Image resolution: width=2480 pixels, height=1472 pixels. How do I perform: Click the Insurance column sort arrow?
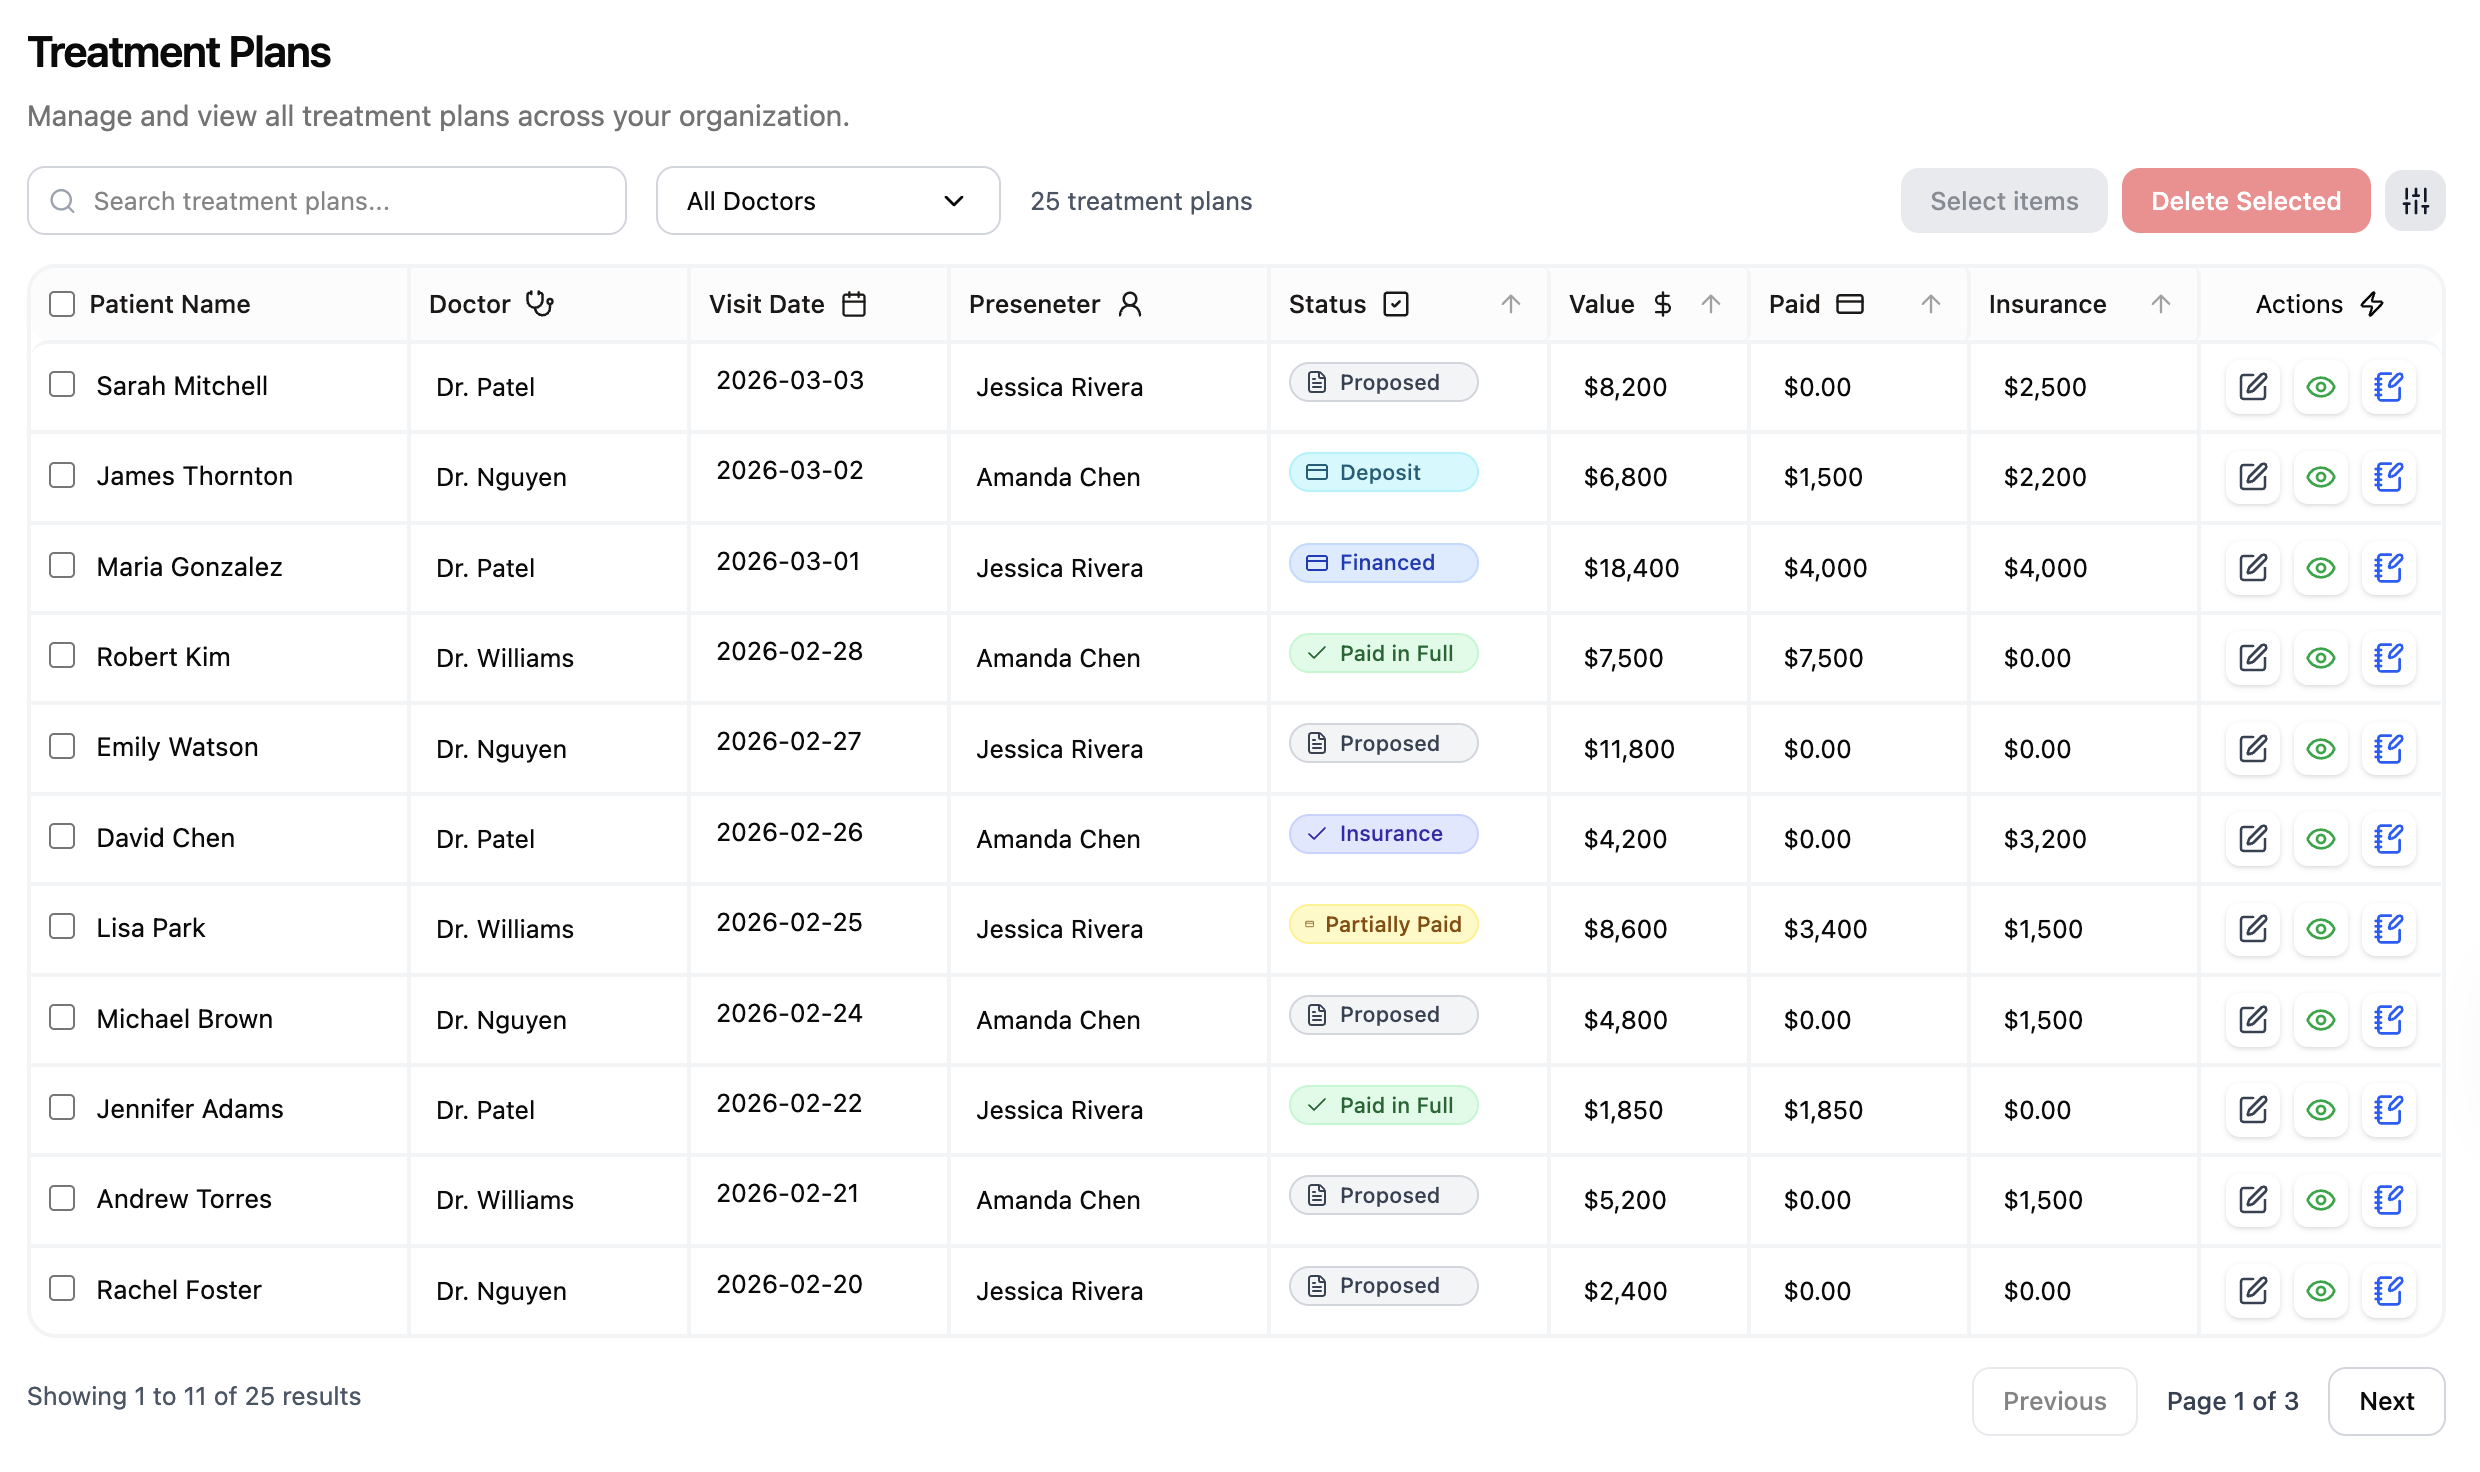[x=2160, y=303]
